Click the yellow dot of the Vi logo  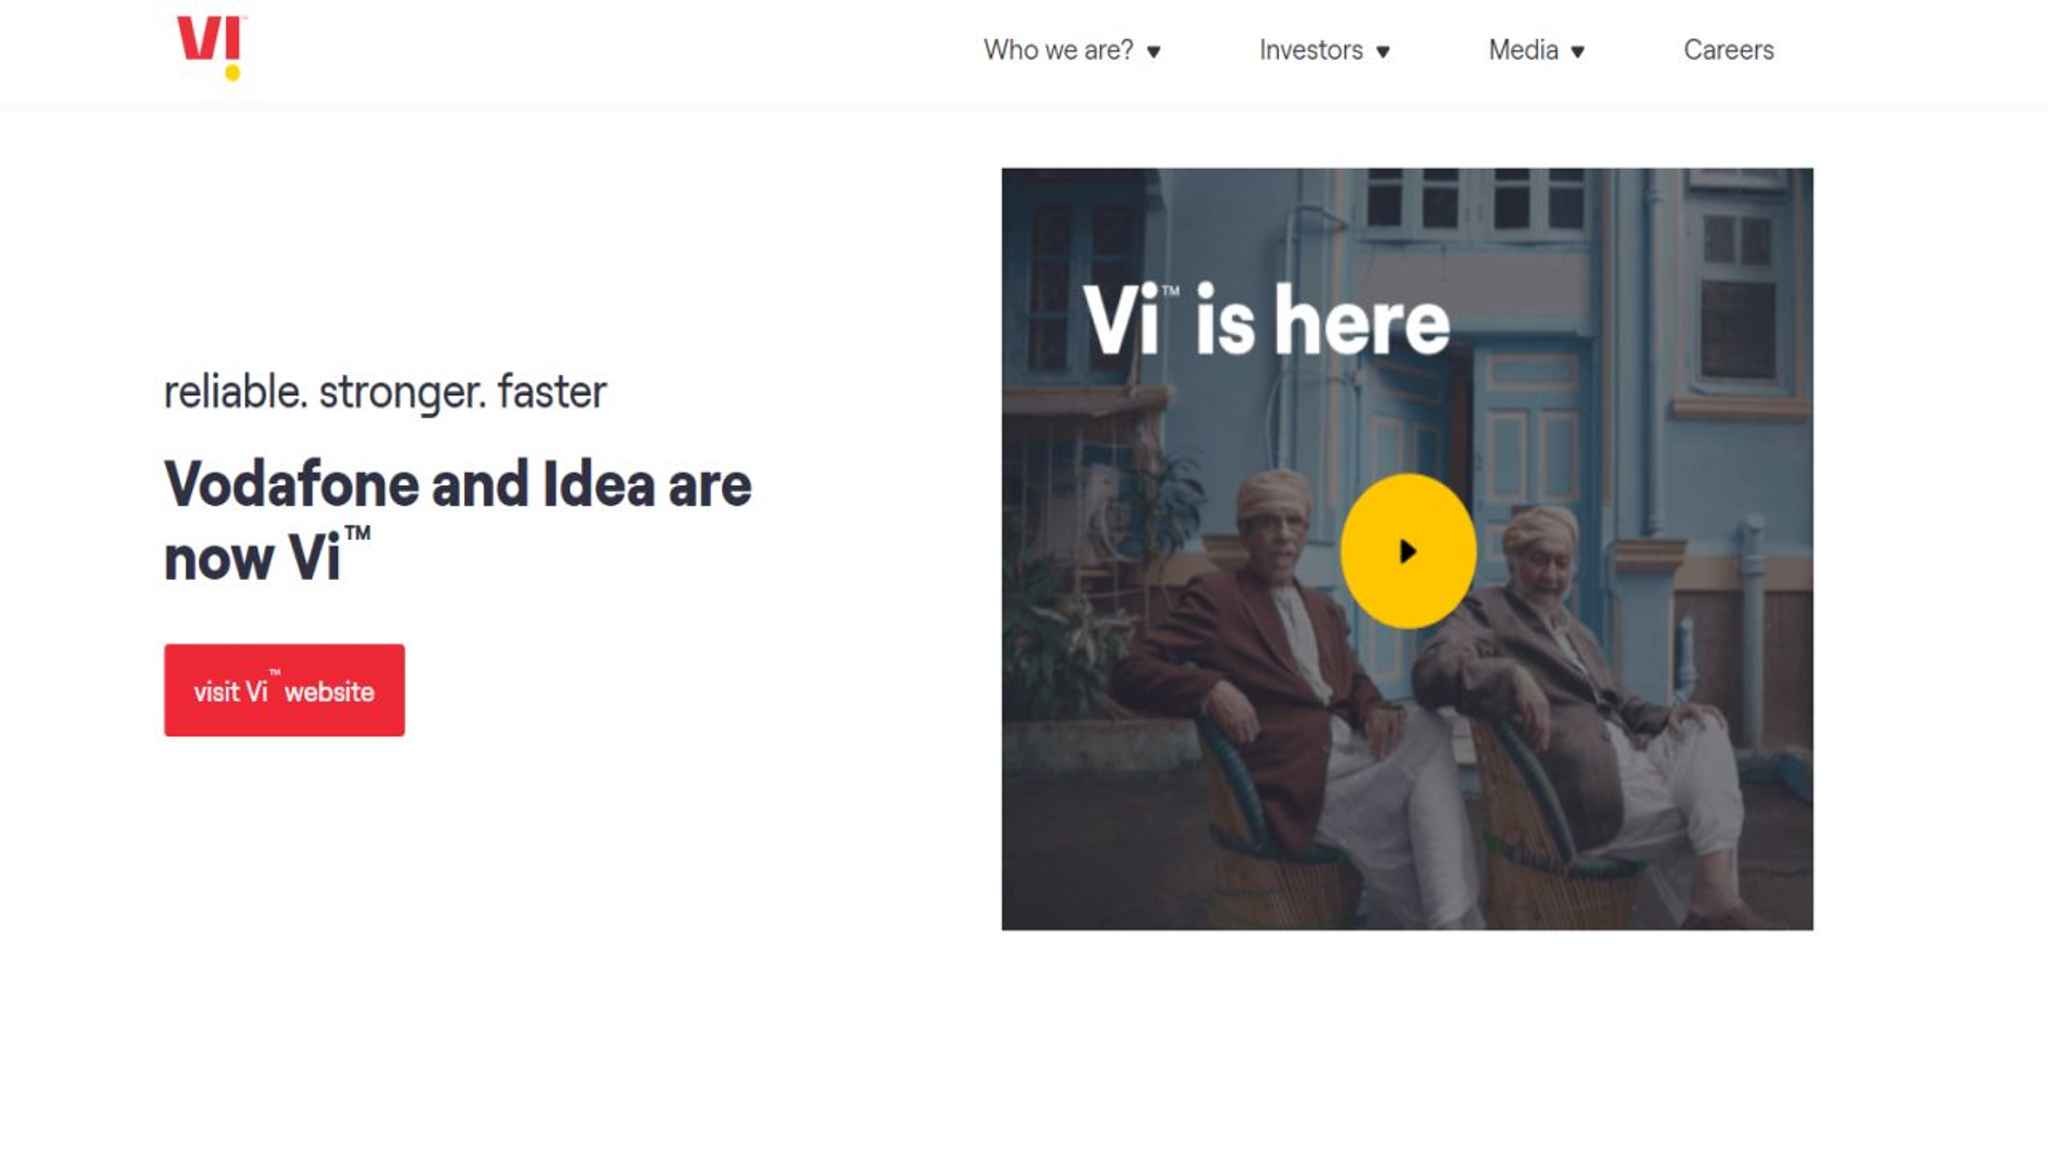[233, 72]
